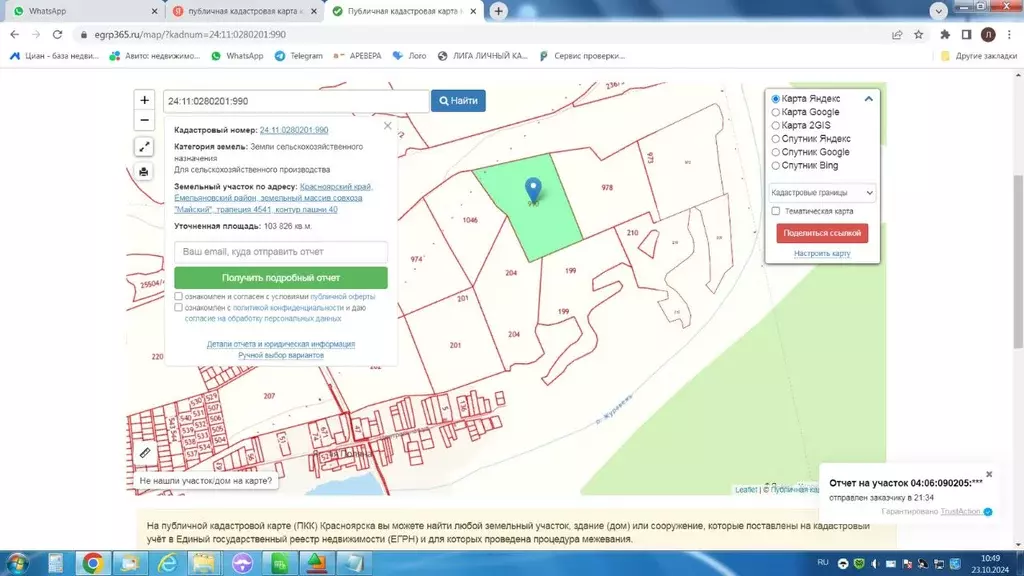Screen dimensions: 1024x576
Task: Open Telegram bookmark
Action: click(x=299, y=56)
